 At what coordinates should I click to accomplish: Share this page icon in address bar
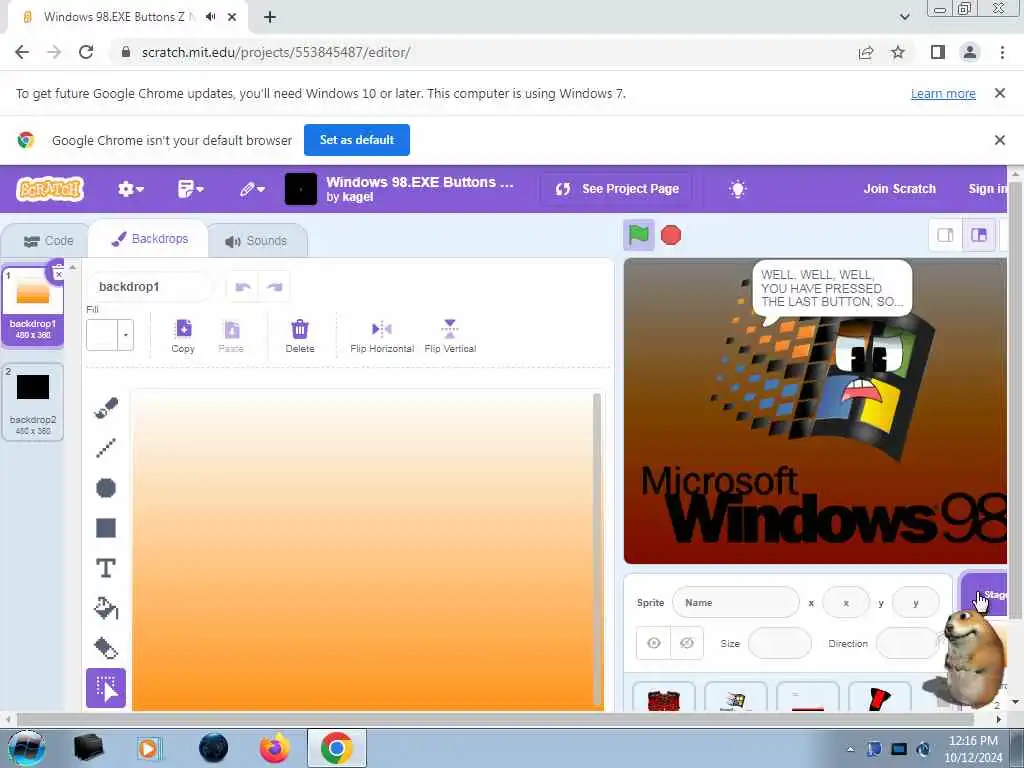pyautogui.click(x=866, y=52)
